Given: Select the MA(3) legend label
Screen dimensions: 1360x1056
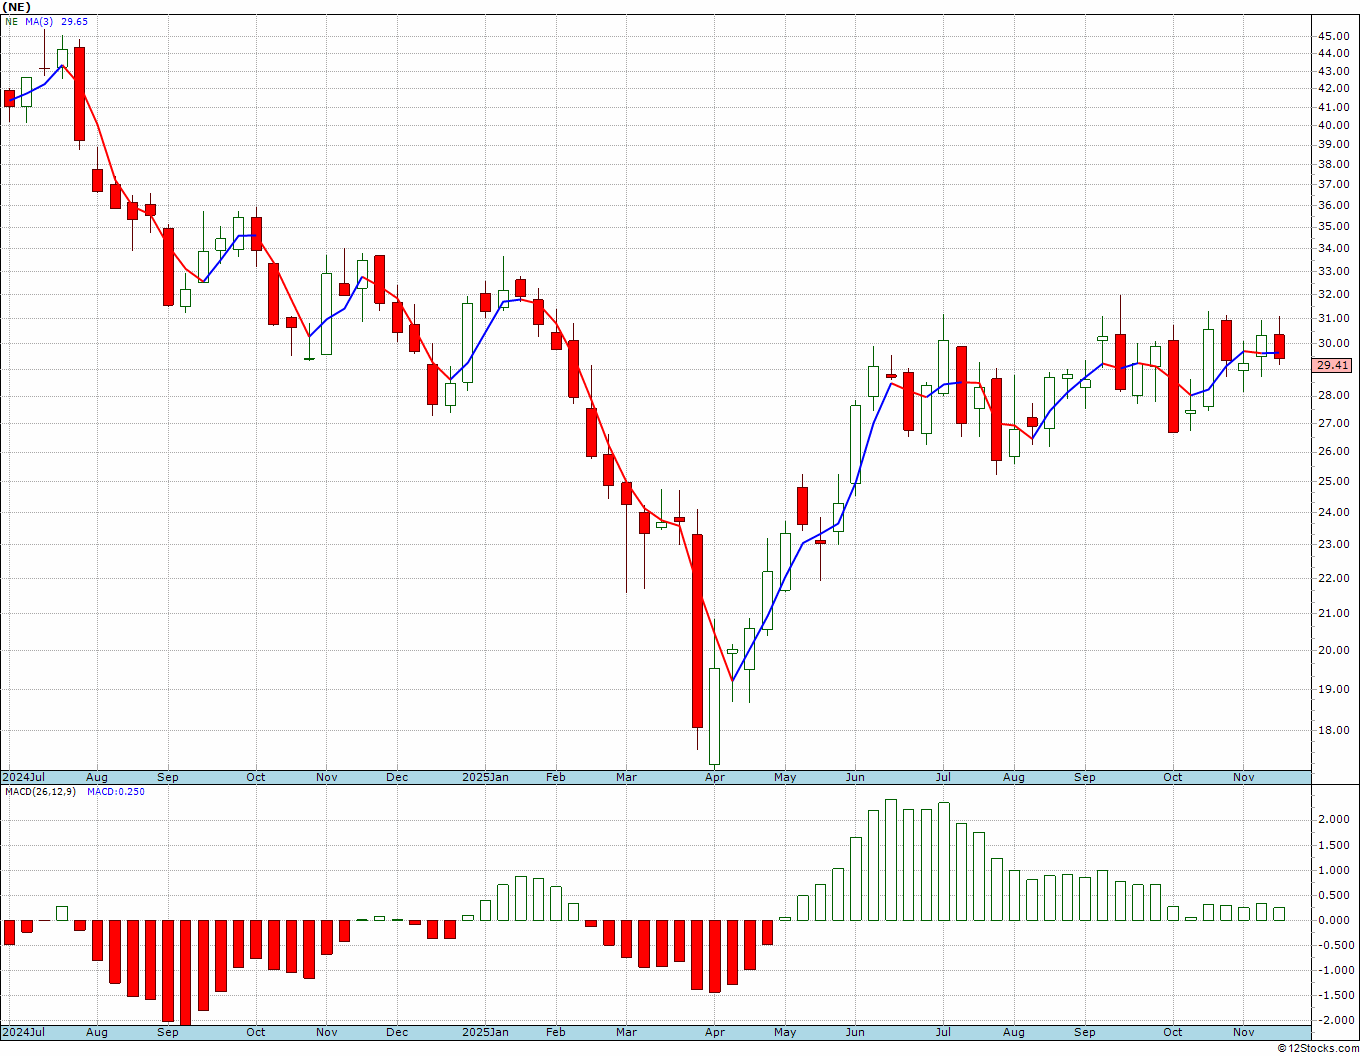Looking at the screenshot, I should pos(39,21).
